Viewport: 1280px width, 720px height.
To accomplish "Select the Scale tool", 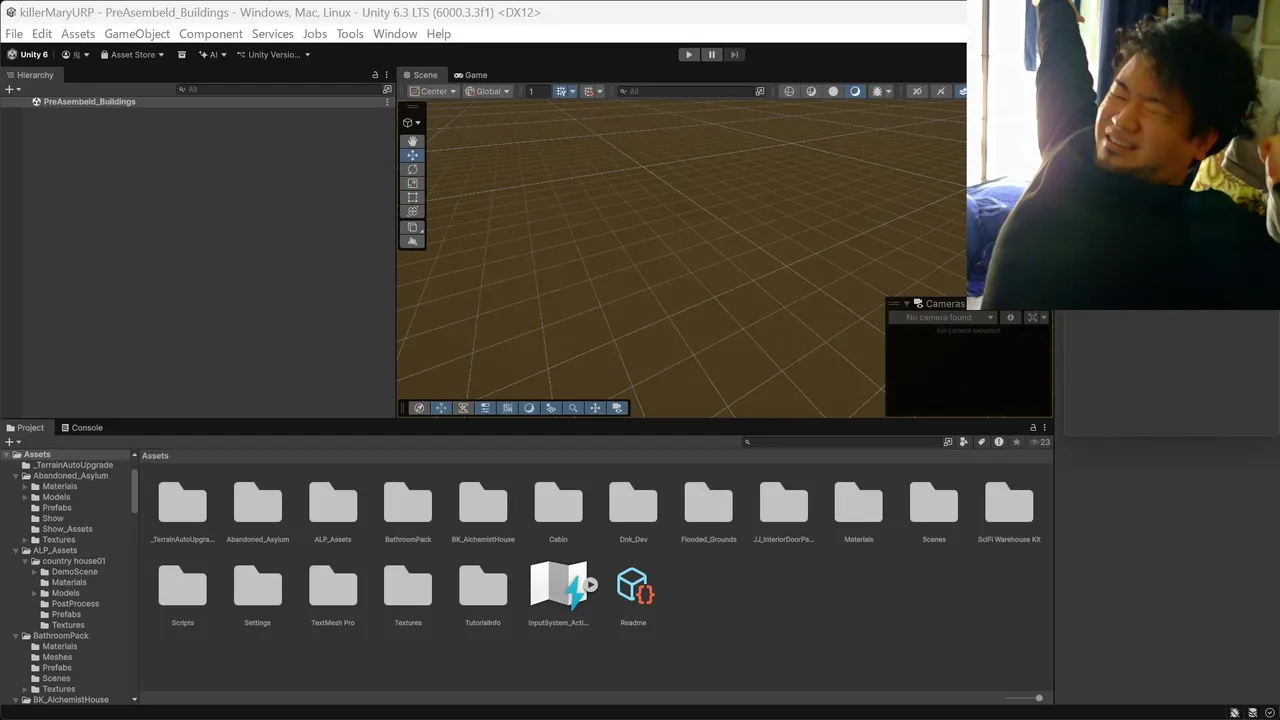I will 412,183.
